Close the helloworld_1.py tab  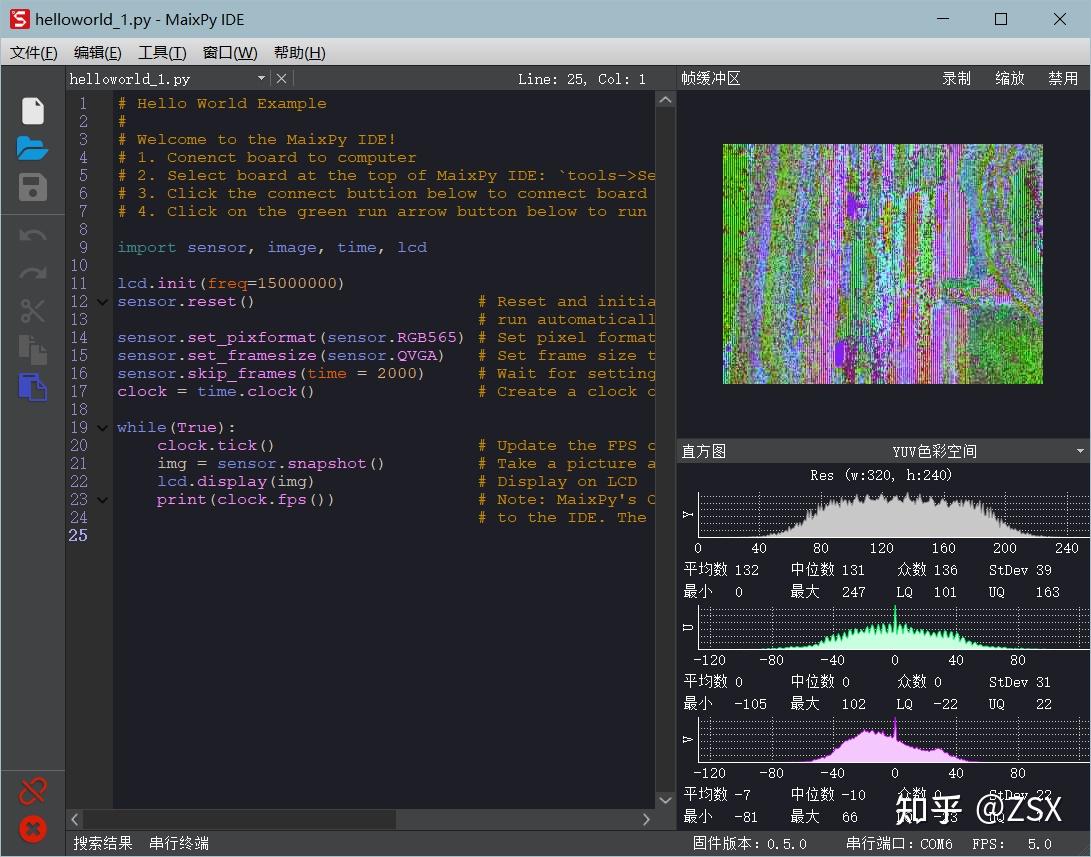[x=282, y=78]
